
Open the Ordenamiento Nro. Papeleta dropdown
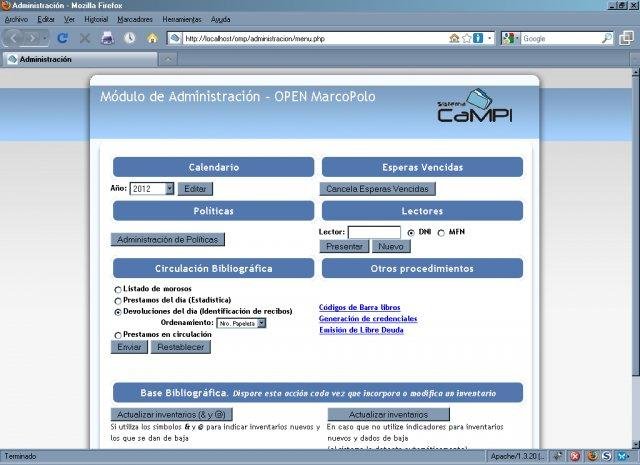pyautogui.click(x=241, y=323)
